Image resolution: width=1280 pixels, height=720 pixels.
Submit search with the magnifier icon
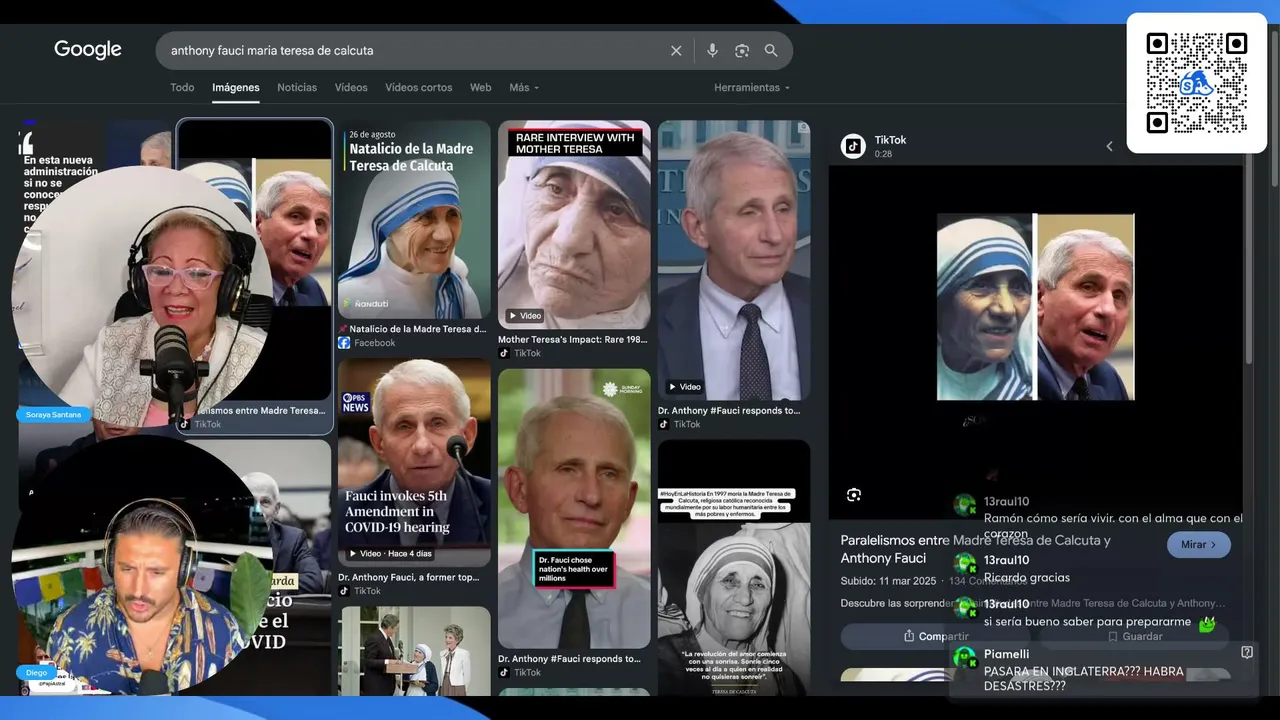tap(771, 51)
